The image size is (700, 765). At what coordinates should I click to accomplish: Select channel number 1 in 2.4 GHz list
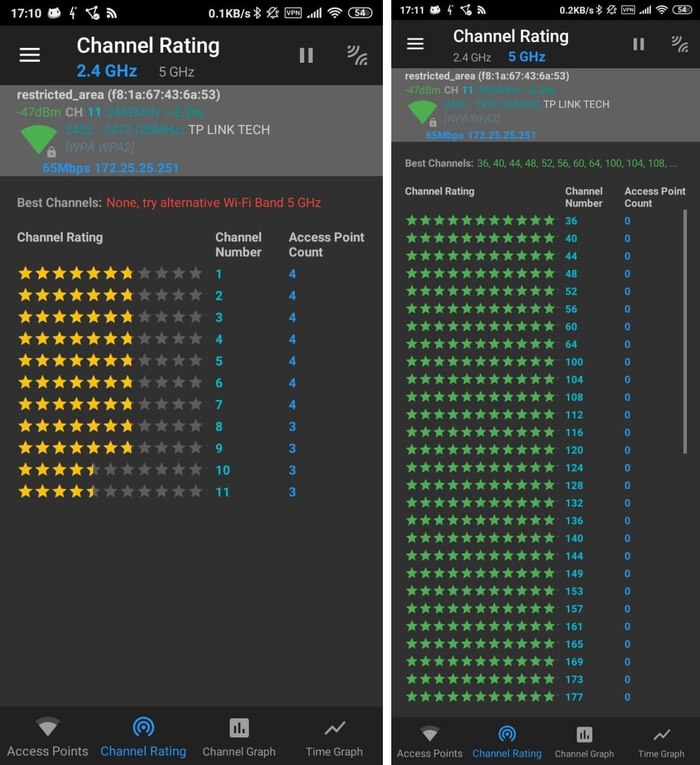[219, 274]
